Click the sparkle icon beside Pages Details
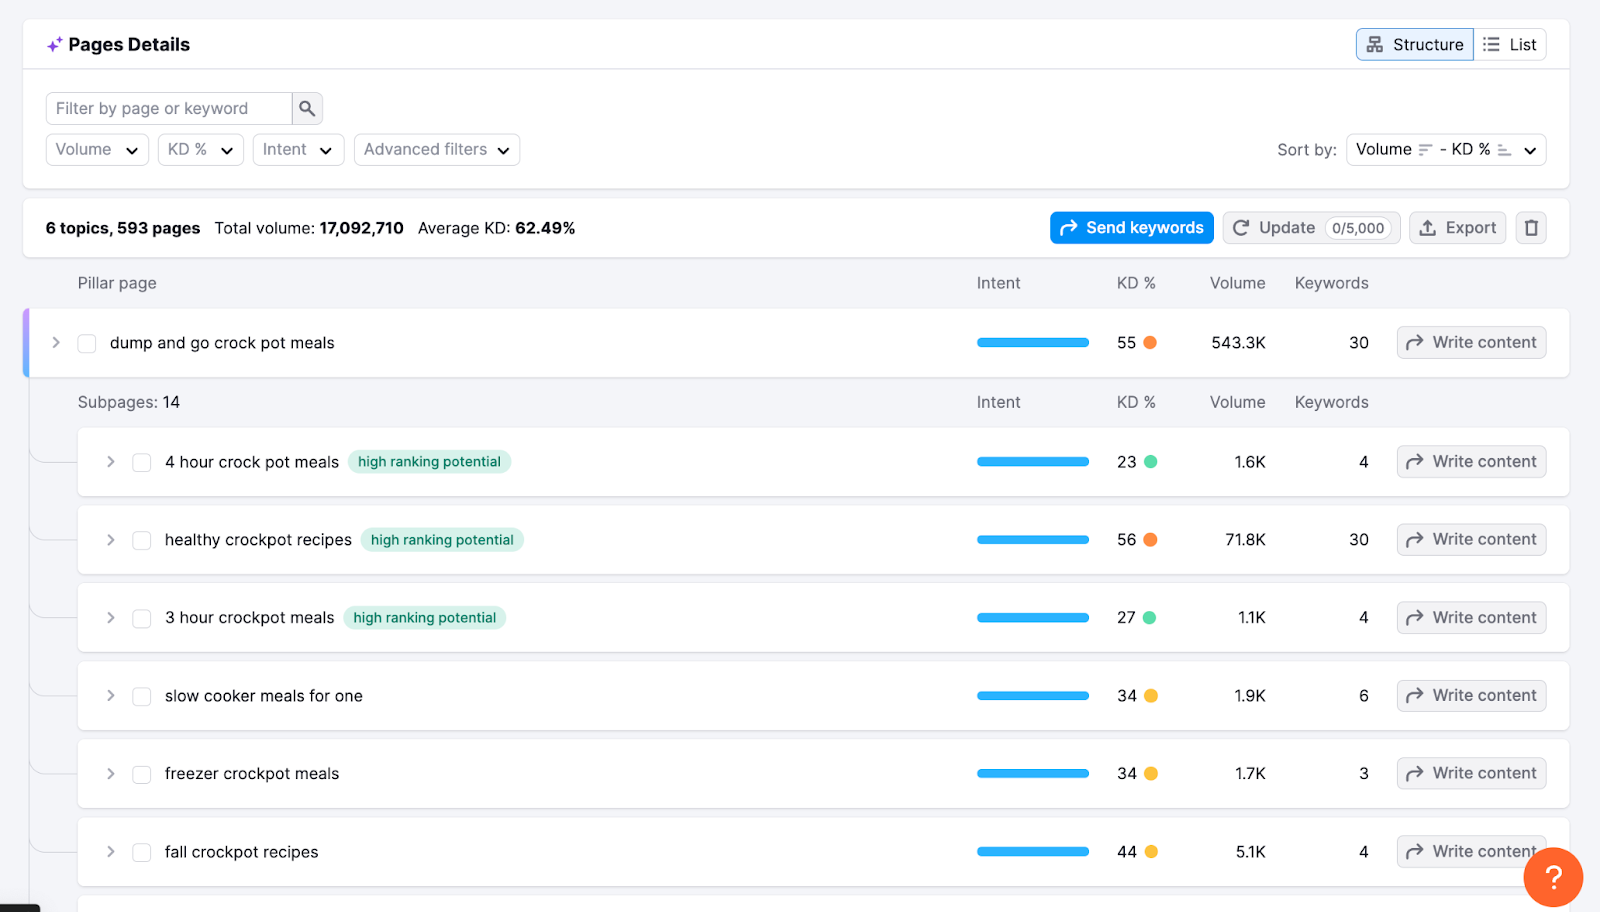 pos(55,45)
